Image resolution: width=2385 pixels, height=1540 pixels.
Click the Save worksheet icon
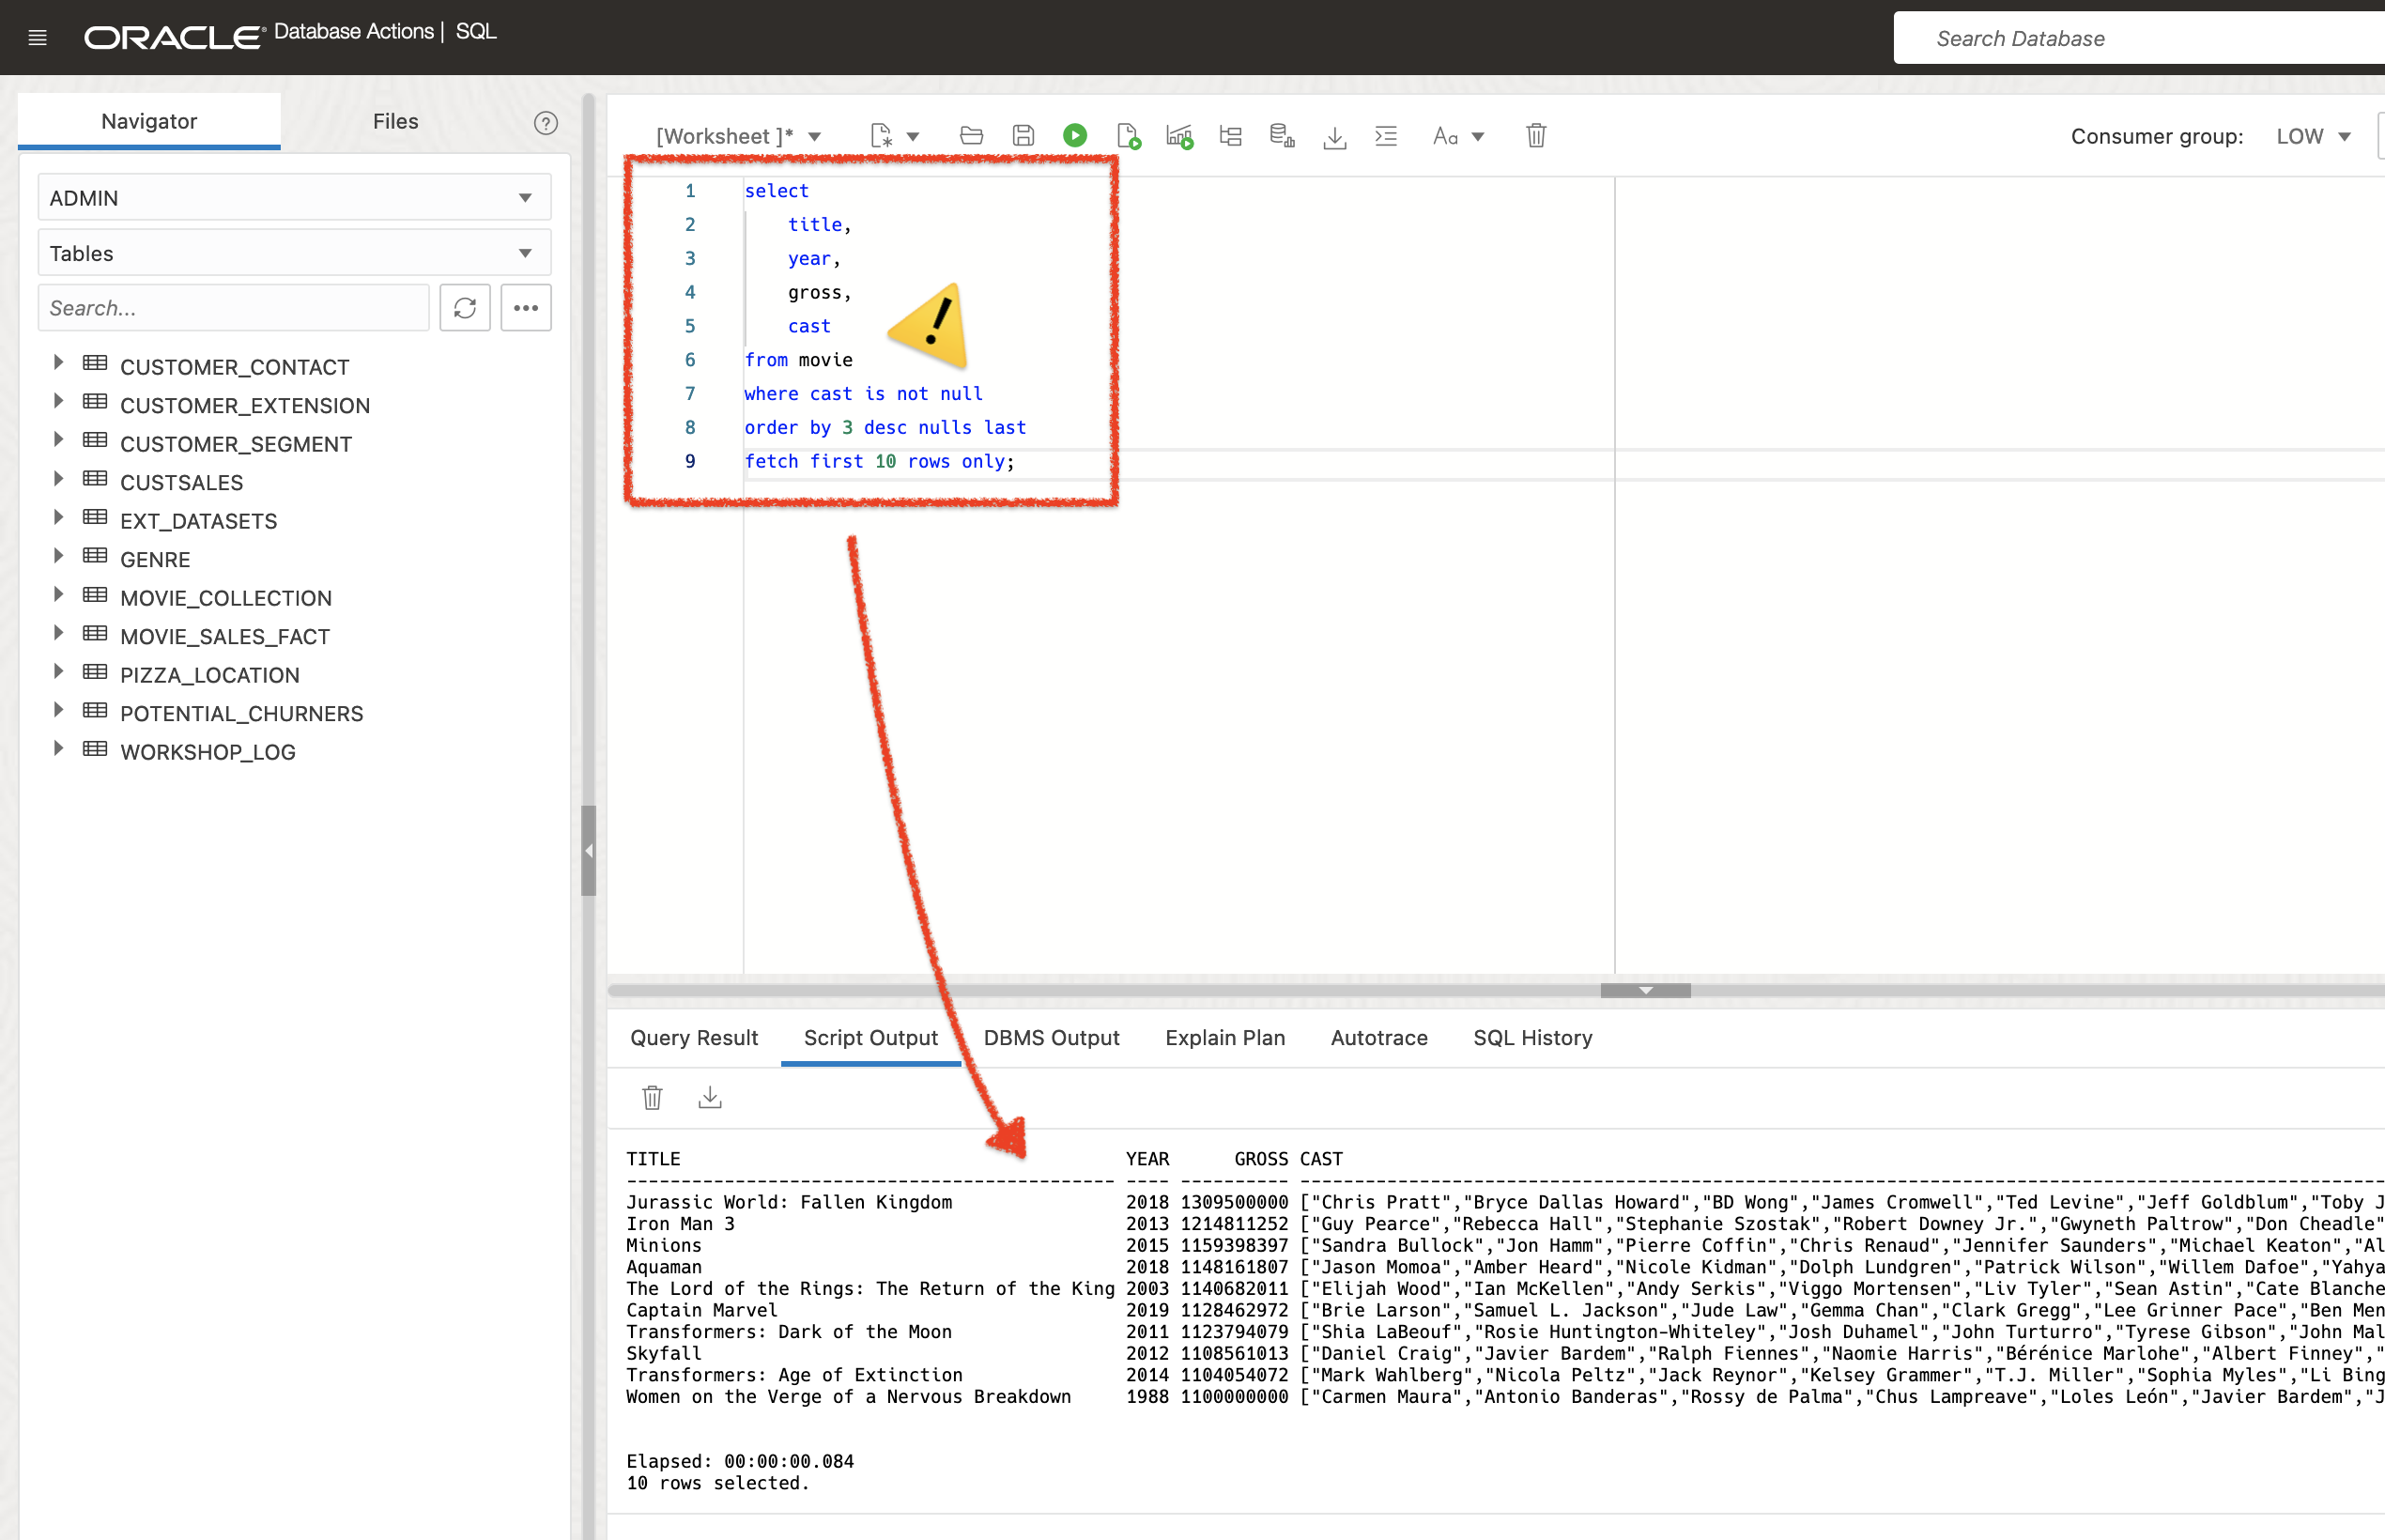pyautogui.click(x=1023, y=136)
